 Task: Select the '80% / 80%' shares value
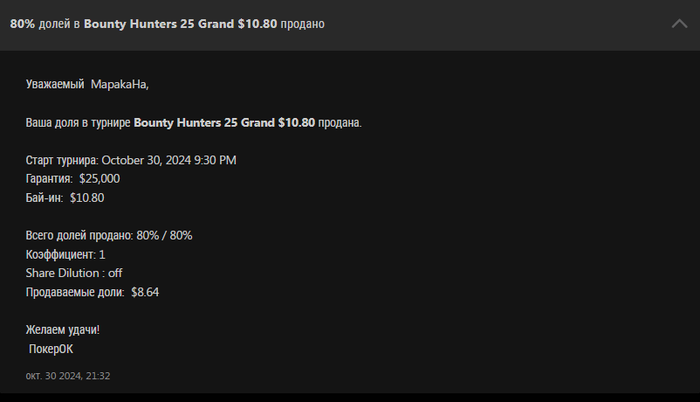[164, 235]
